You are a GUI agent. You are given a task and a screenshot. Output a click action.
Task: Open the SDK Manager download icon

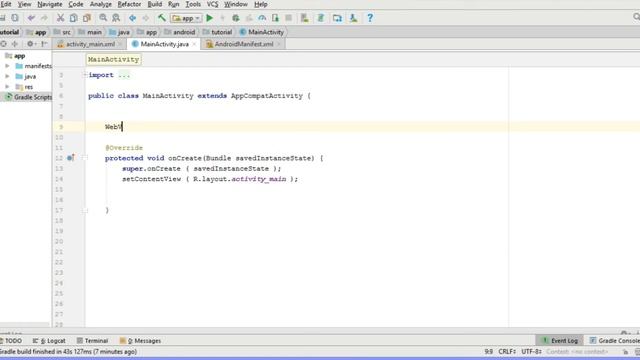tap(353, 18)
